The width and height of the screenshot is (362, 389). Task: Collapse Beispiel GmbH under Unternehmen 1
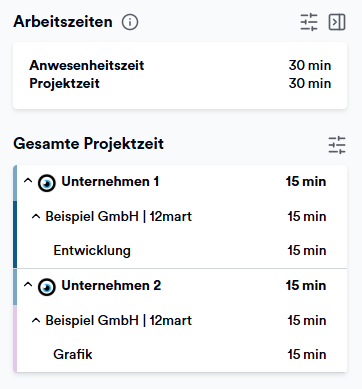click(x=36, y=217)
